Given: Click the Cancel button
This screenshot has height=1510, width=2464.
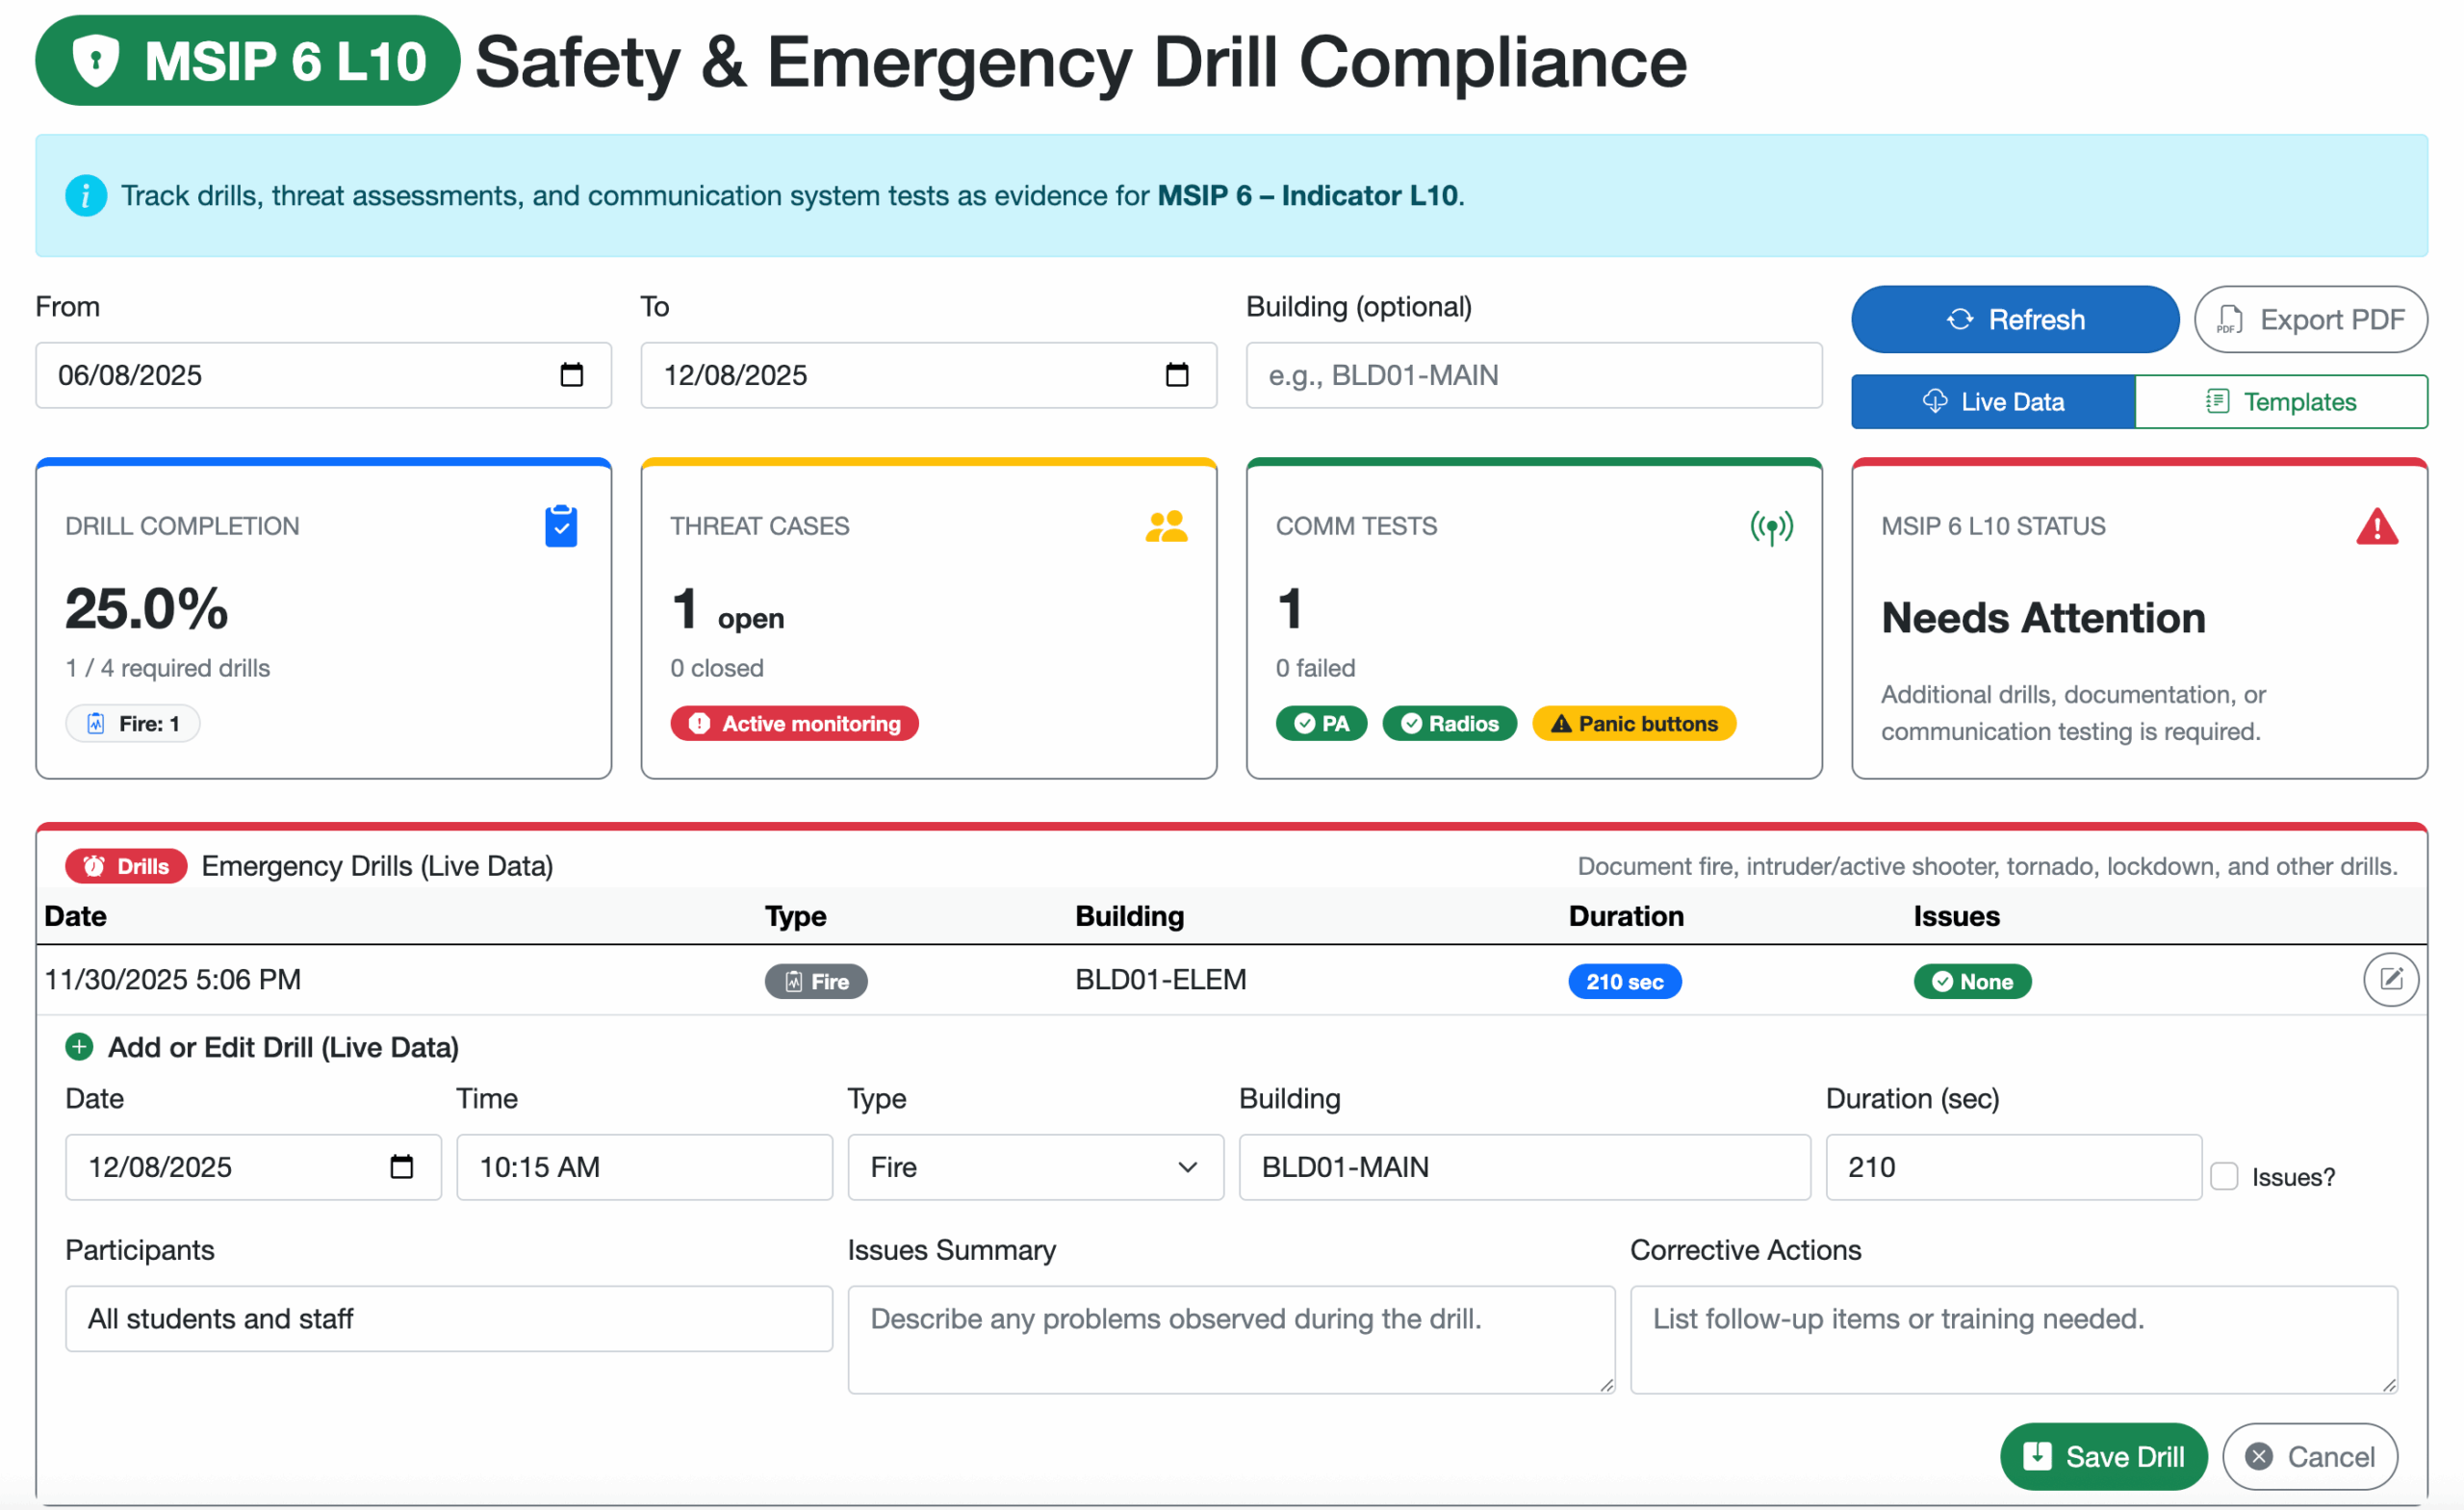Looking at the screenshot, I should pyautogui.click(x=2310, y=1456).
